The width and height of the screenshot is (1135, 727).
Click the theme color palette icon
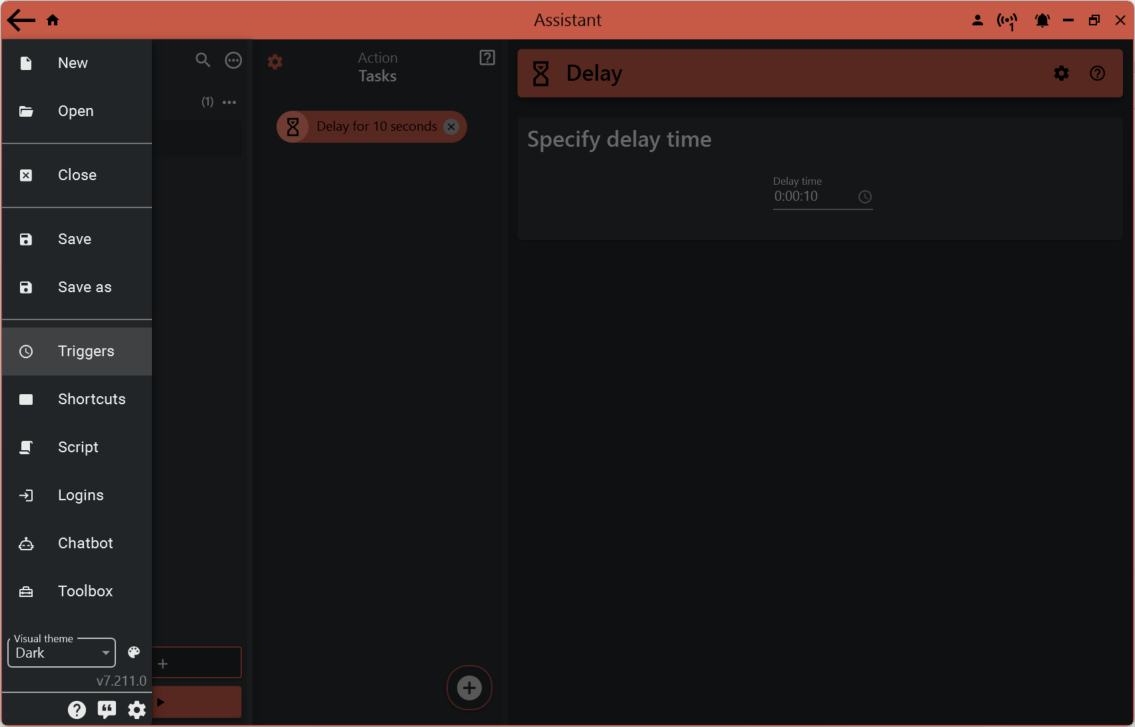tap(134, 652)
